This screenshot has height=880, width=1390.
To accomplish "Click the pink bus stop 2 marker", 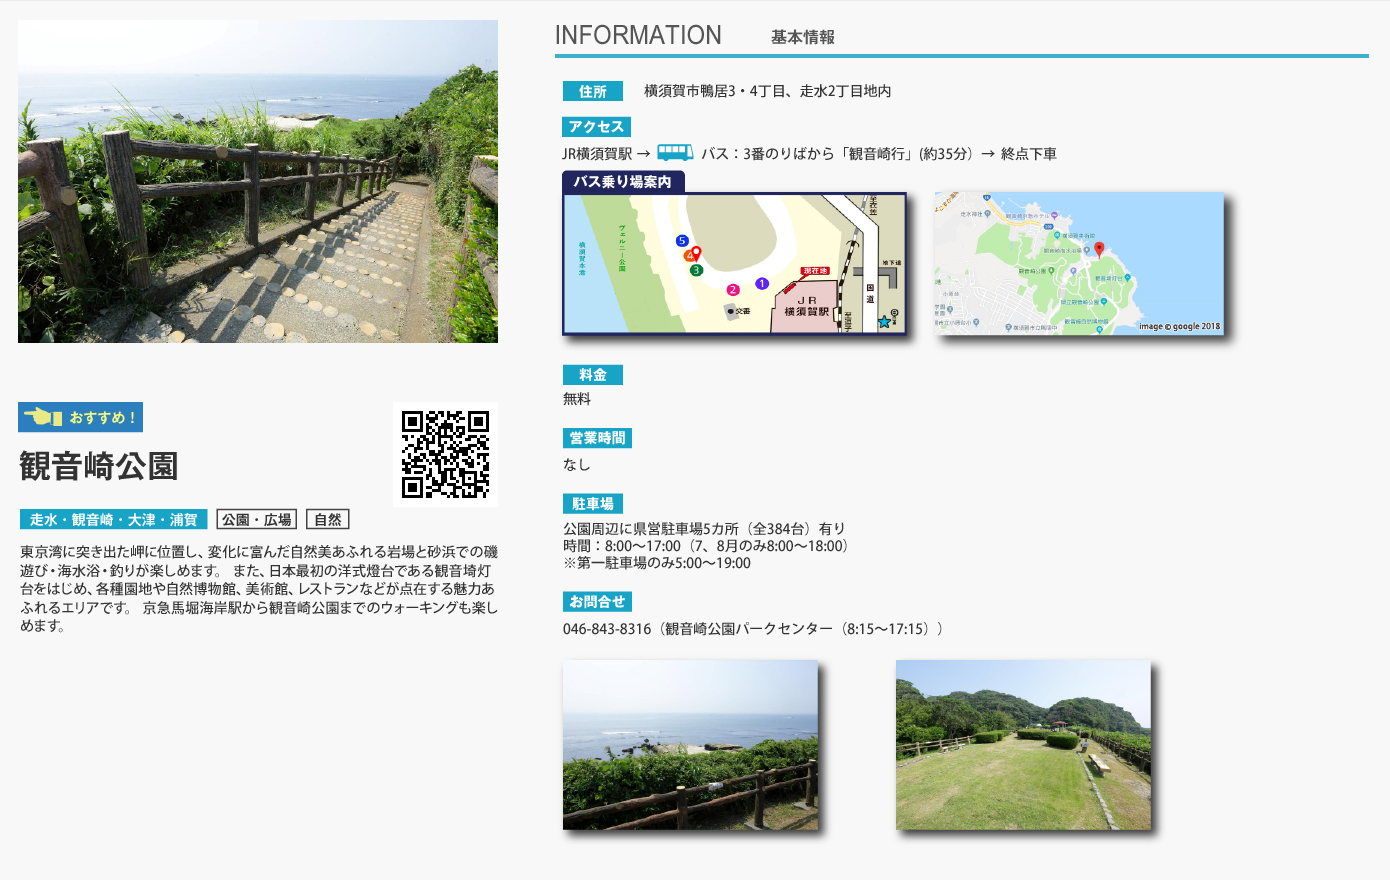I will tap(733, 290).
